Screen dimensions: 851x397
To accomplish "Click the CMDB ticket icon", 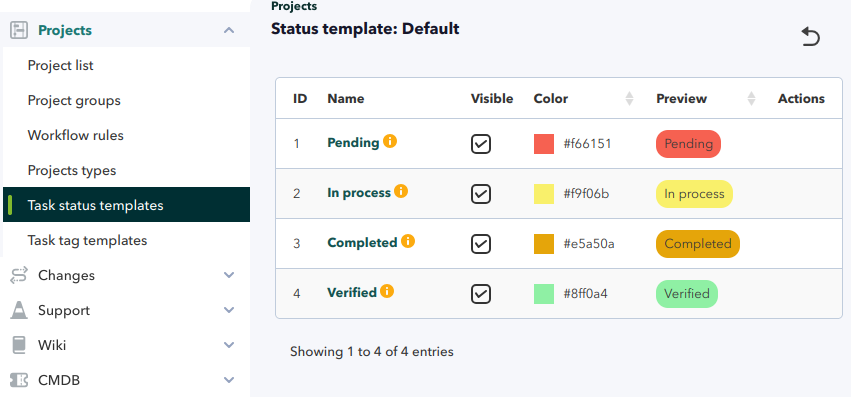I will coord(19,380).
